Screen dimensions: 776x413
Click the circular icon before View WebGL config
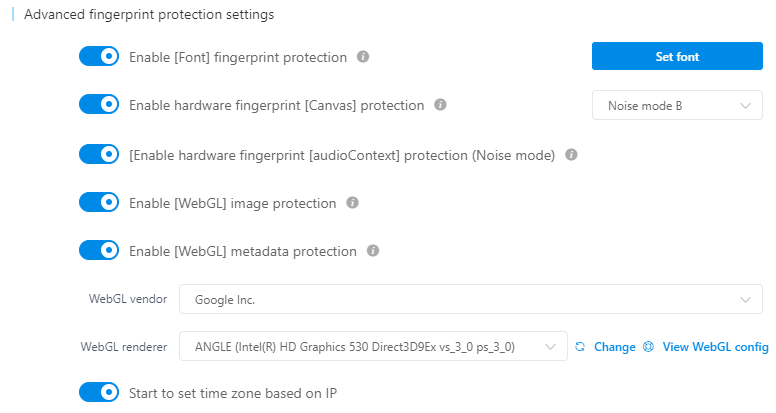(x=648, y=347)
